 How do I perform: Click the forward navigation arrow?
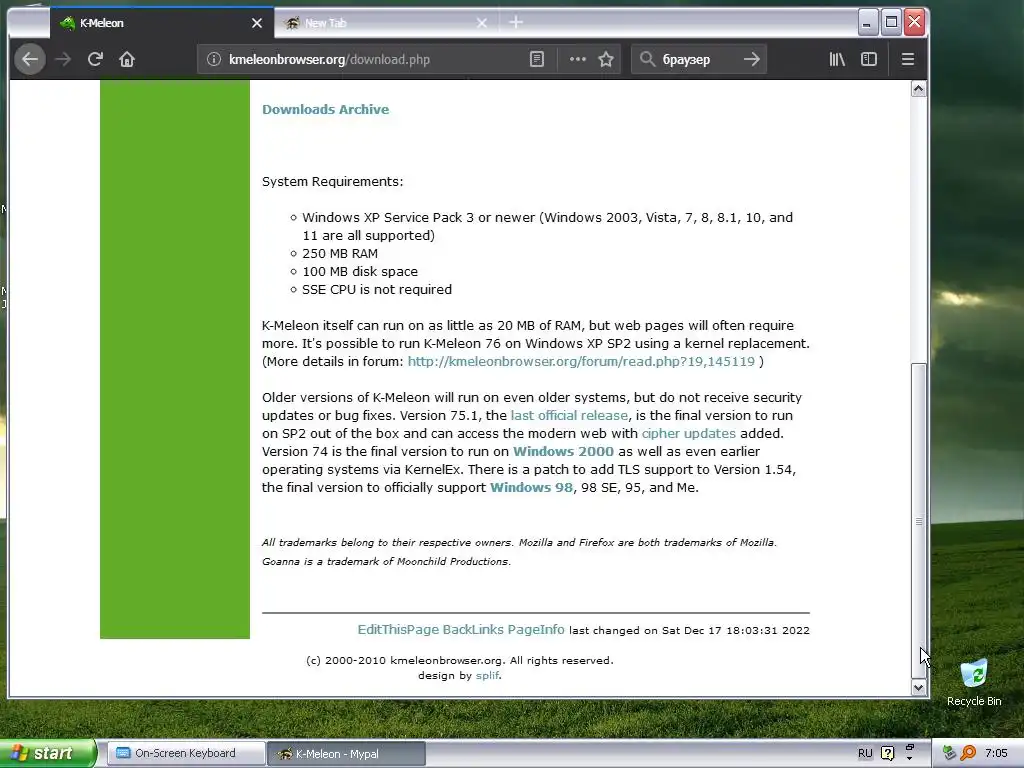click(63, 59)
